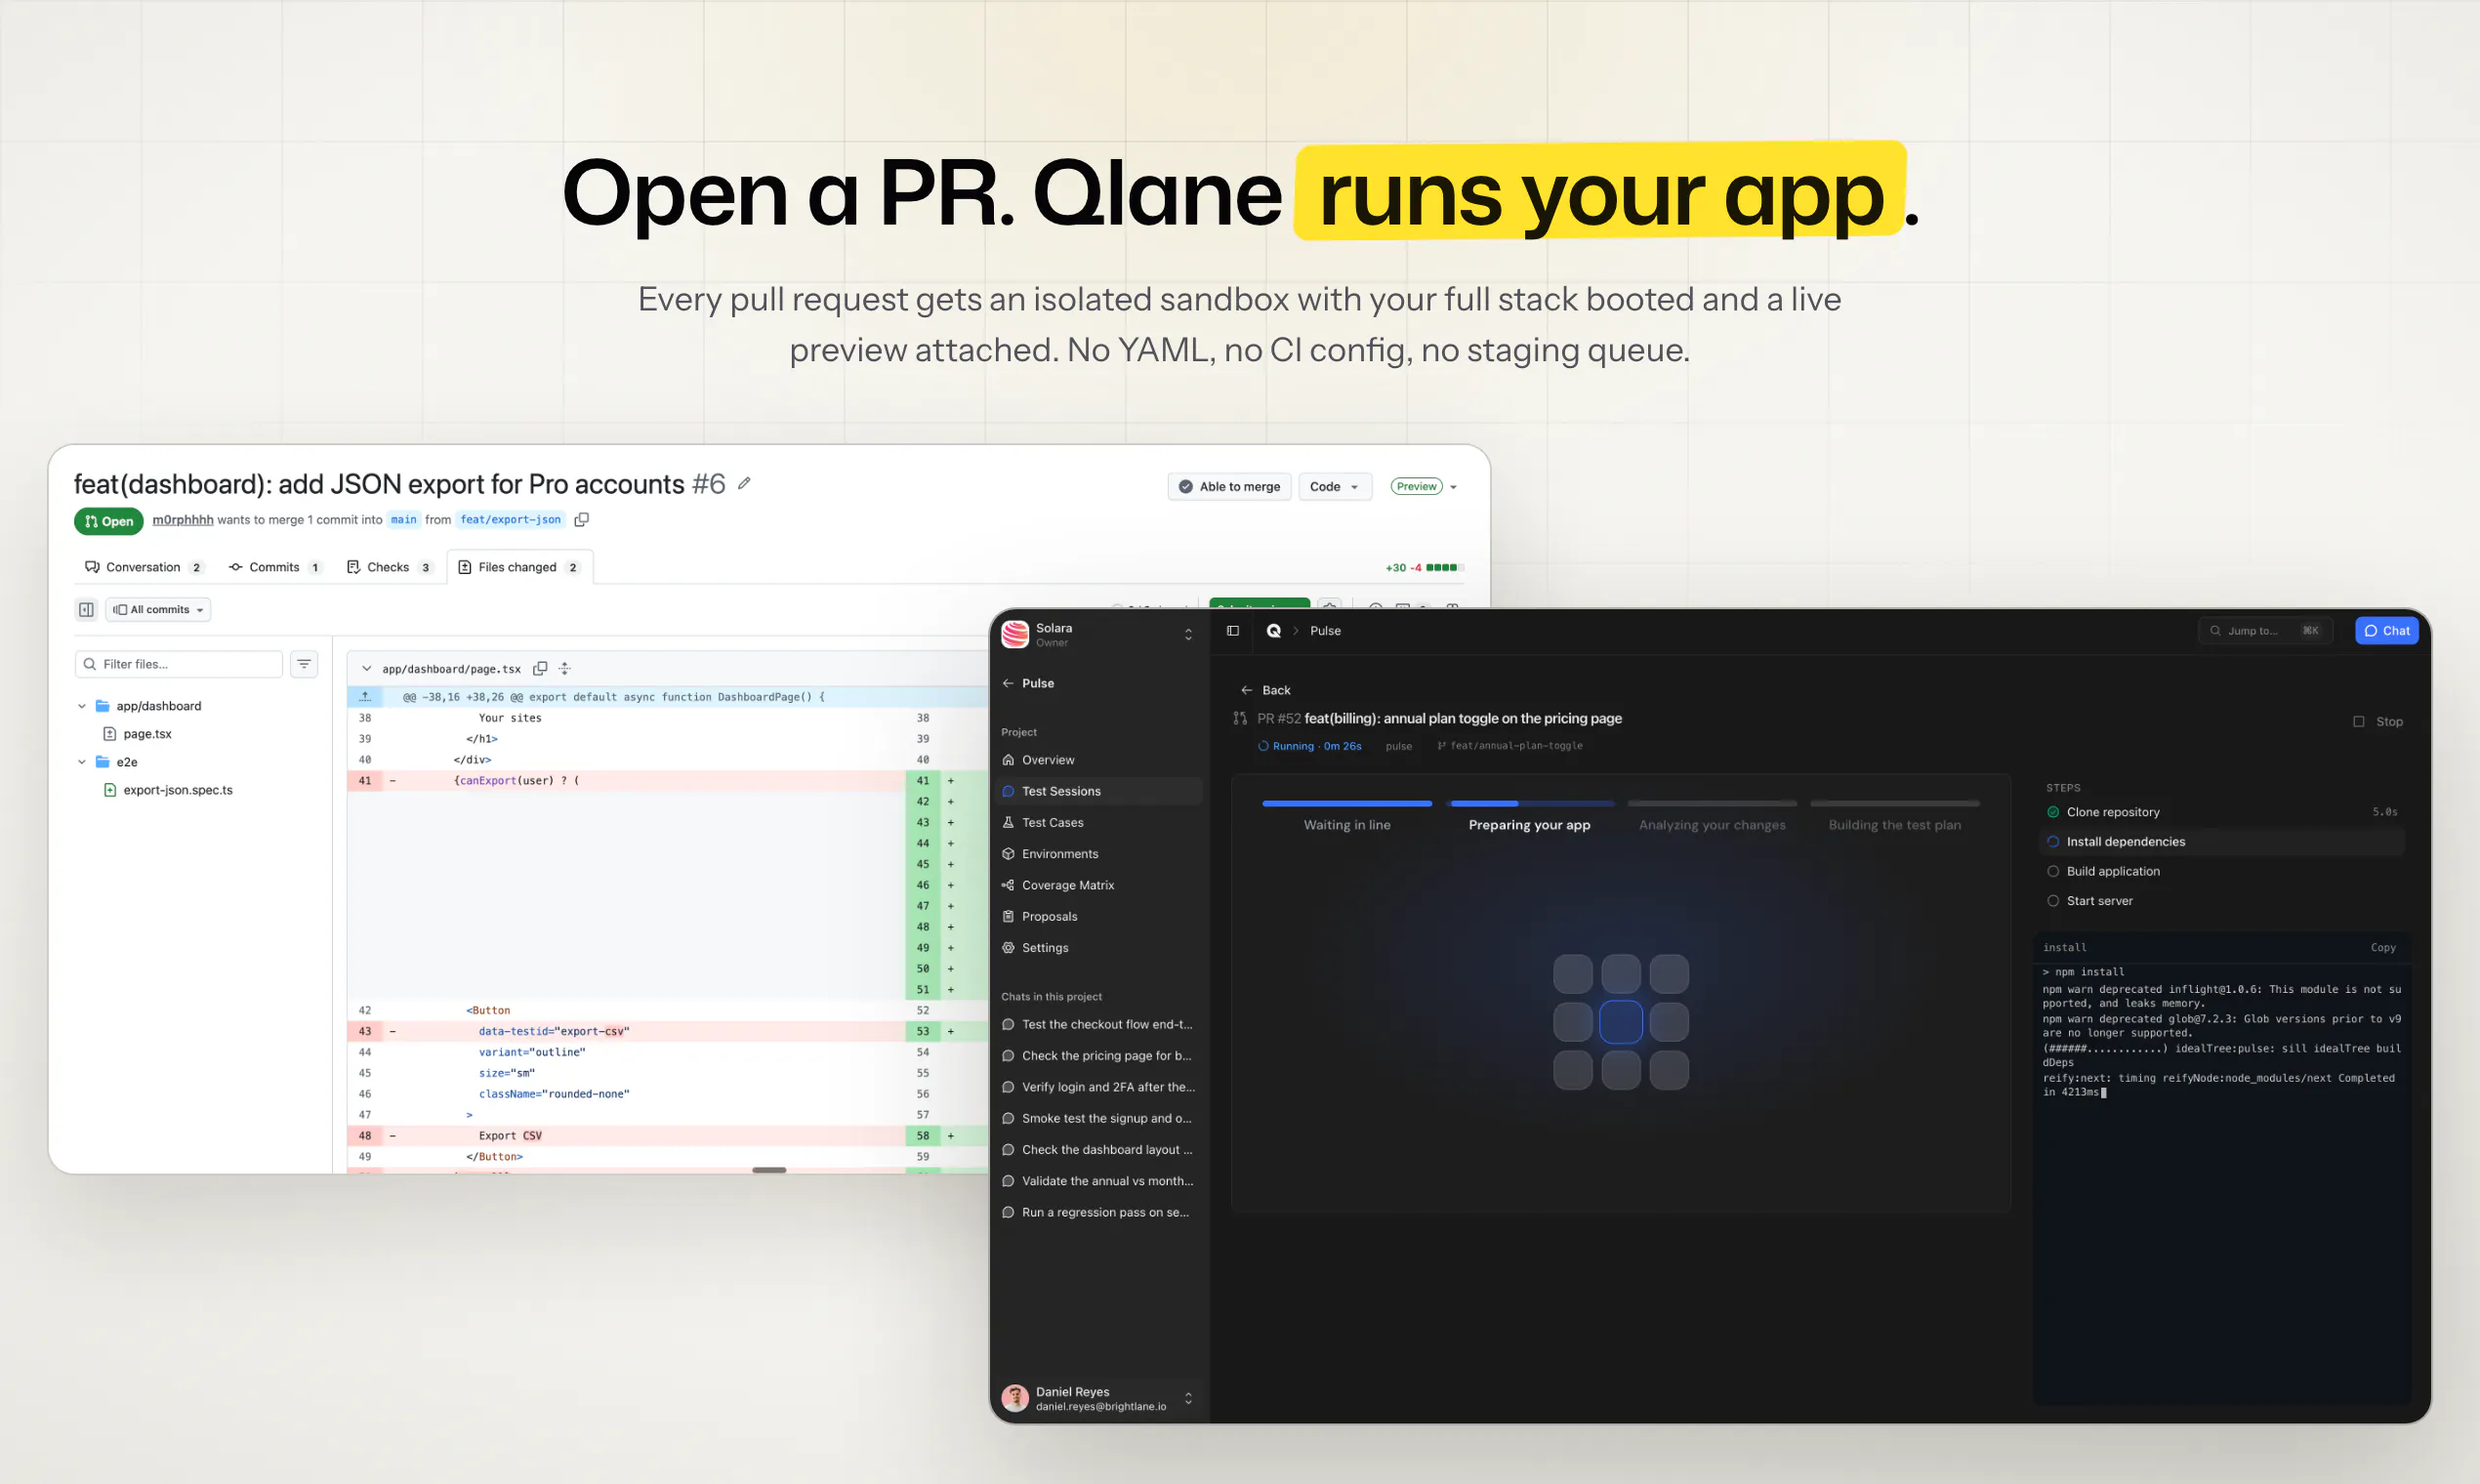Collapse the app/dashboard/page.tsx diff
The image size is (2480, 1484).
click(366, 668)
